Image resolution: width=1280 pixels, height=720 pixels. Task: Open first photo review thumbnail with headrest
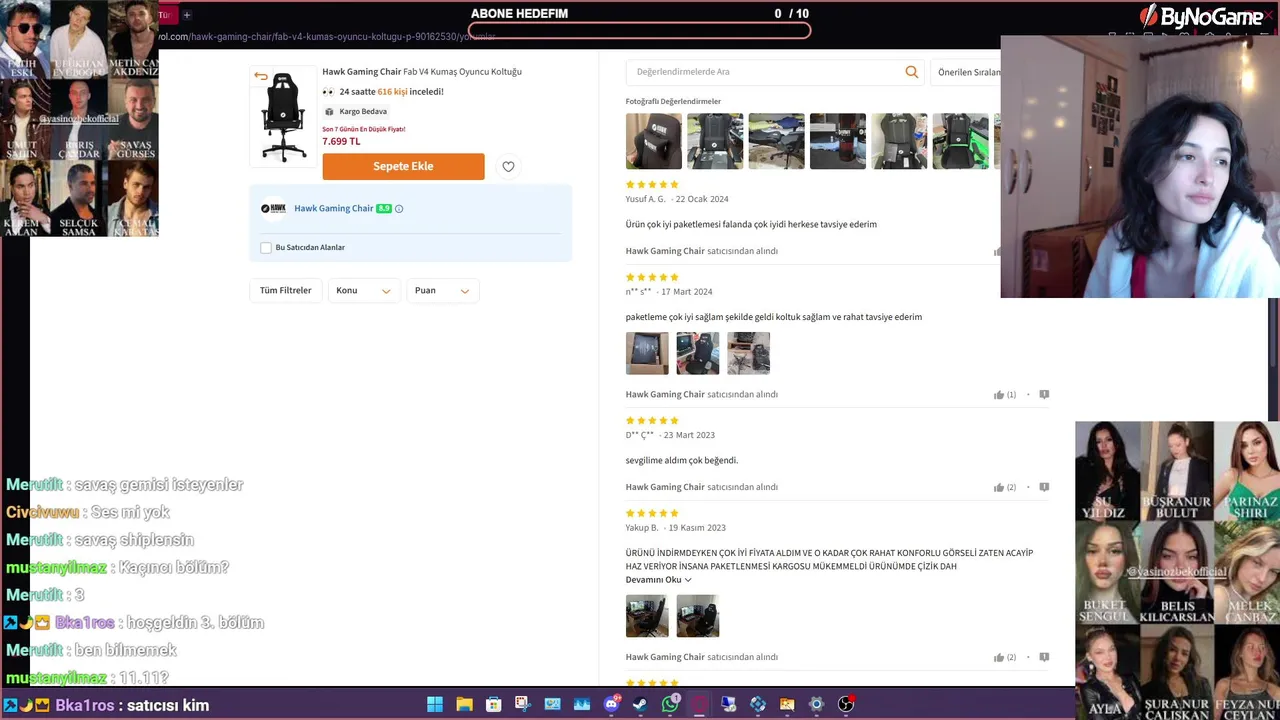654,141
